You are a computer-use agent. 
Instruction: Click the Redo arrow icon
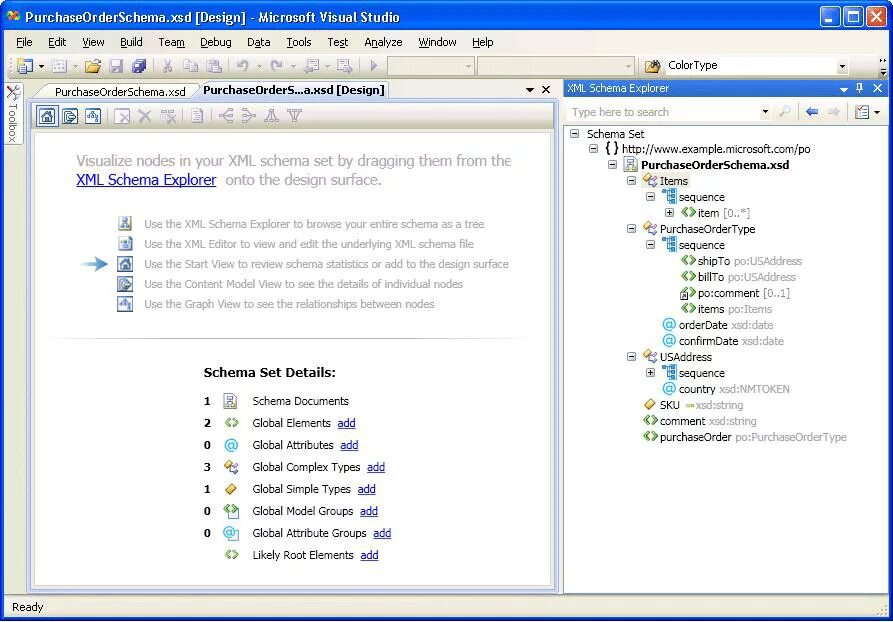277,66
